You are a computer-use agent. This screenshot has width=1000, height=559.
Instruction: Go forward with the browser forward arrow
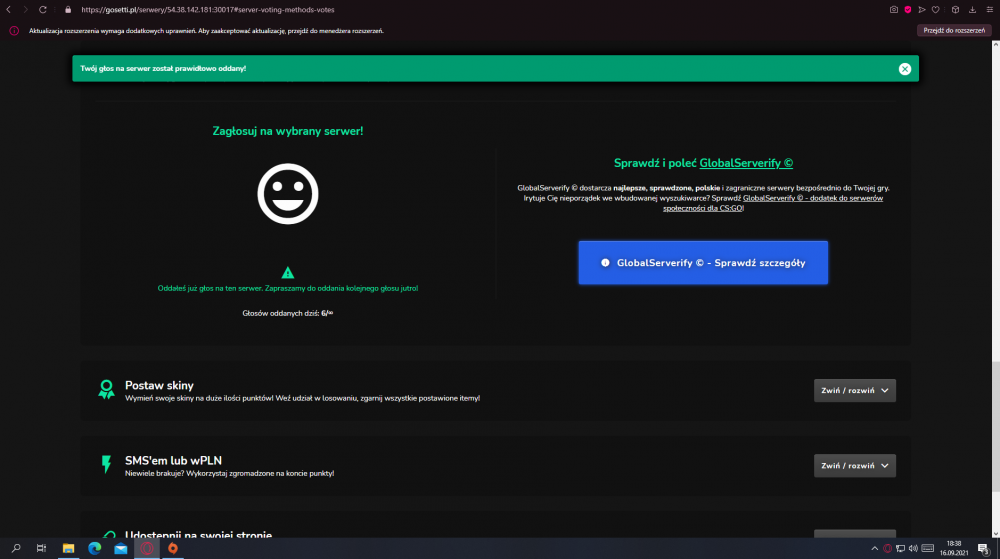26,10
